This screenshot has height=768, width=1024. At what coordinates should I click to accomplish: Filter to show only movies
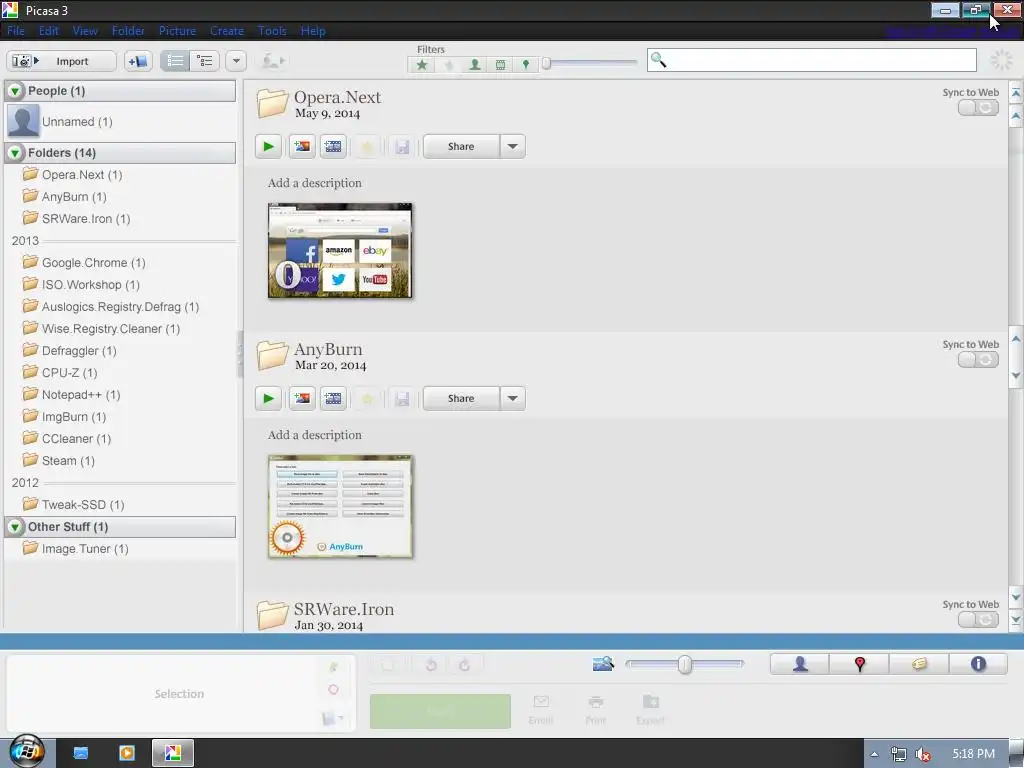500,65
